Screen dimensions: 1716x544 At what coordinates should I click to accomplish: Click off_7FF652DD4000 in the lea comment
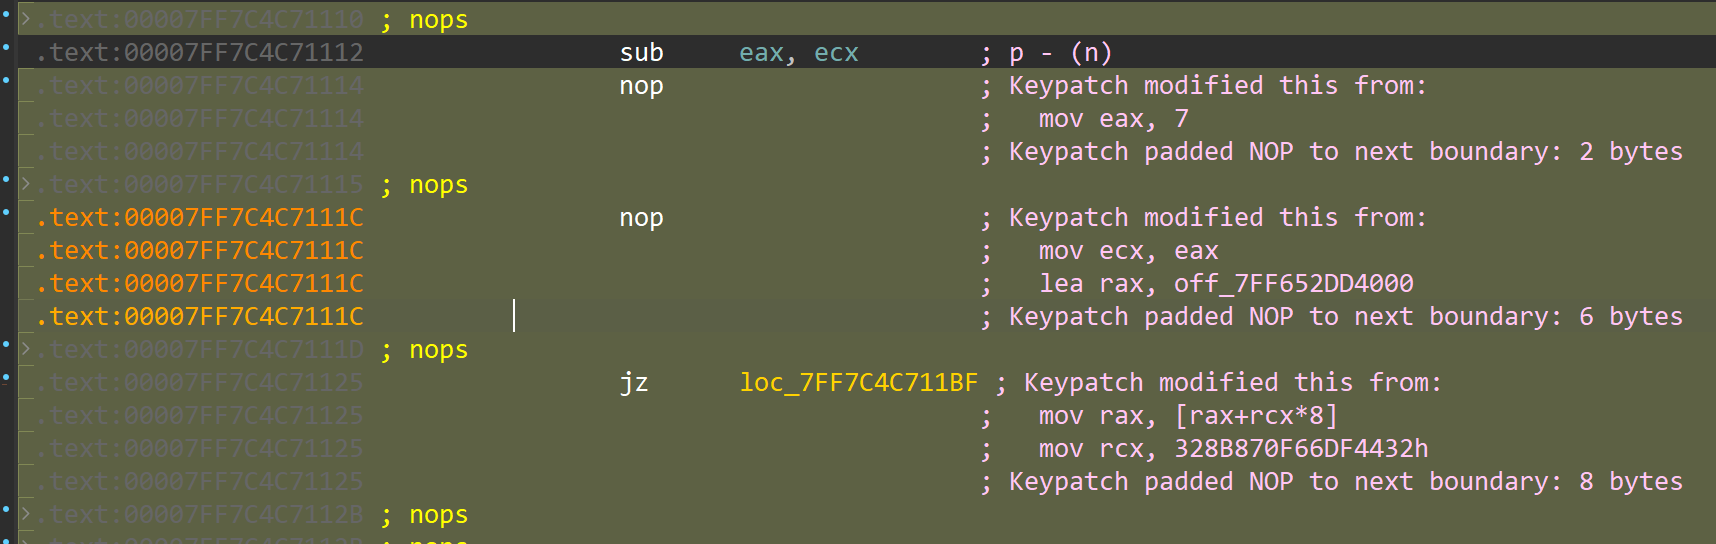1294,284
